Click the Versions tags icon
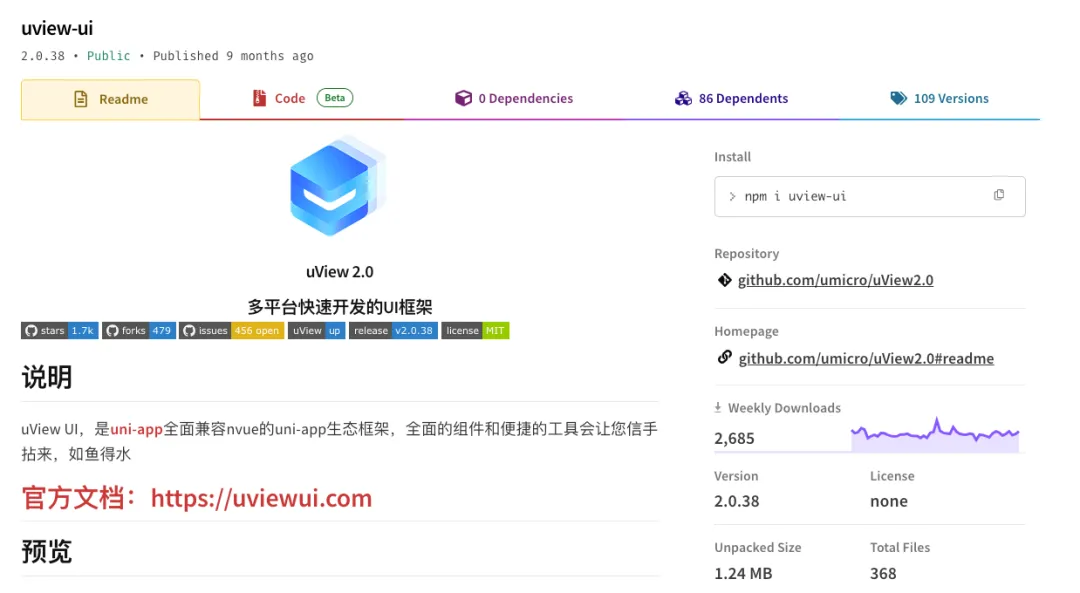The height and width of the screenshot is (593, 1080). tap(898, 98)
